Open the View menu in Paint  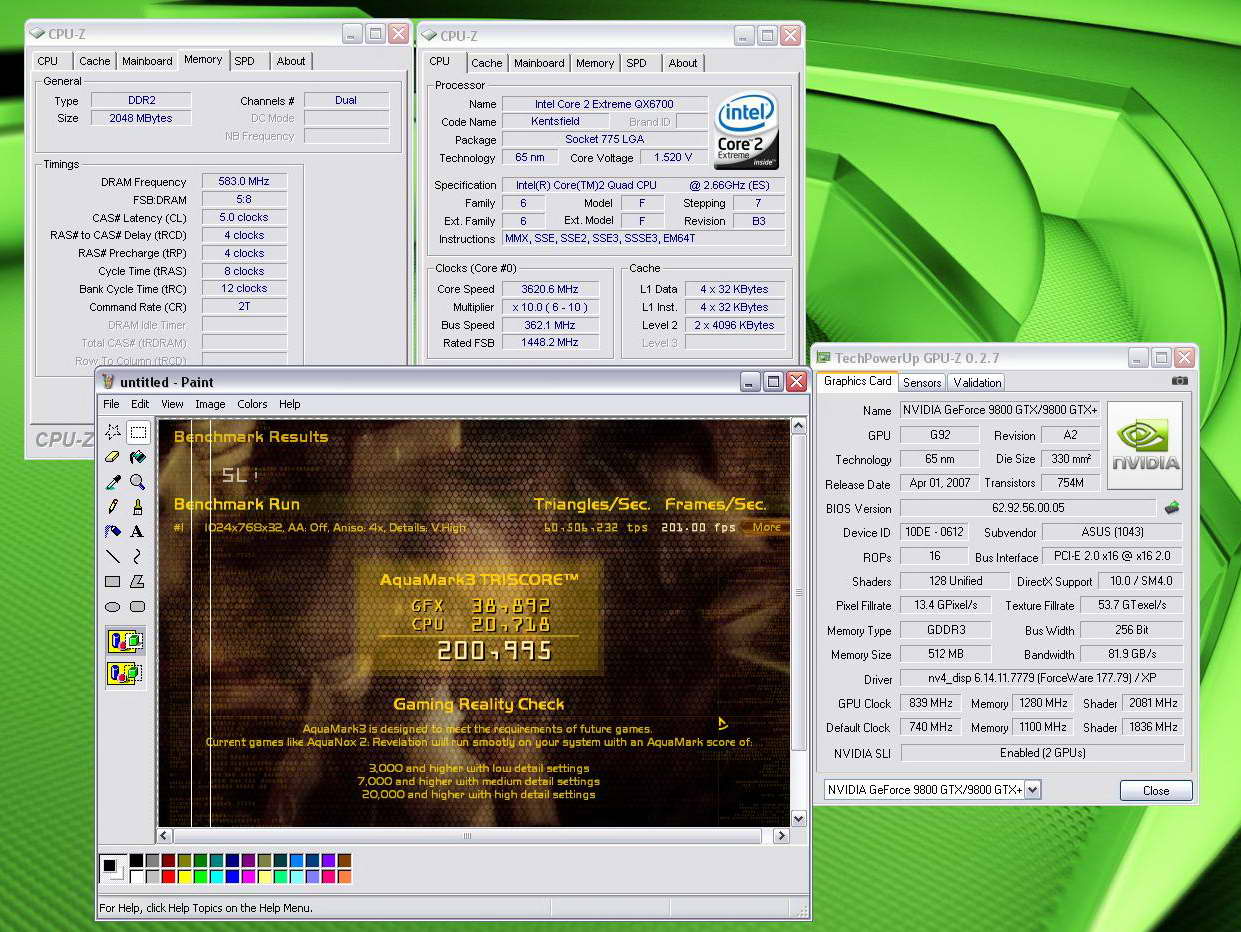tap(173, 404)
